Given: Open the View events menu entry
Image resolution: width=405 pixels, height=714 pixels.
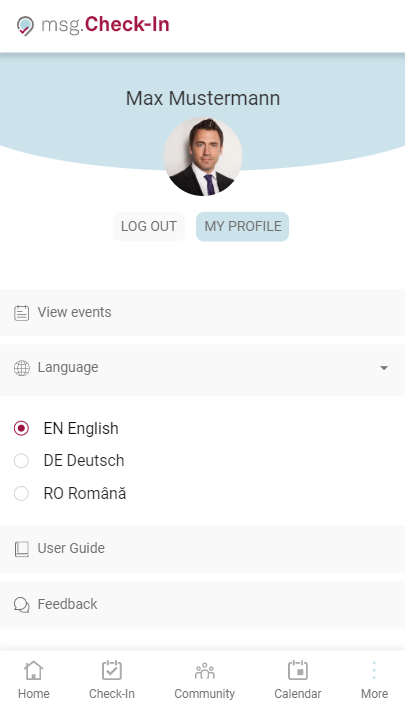Looking at the screenshot, I should point(202,312).
